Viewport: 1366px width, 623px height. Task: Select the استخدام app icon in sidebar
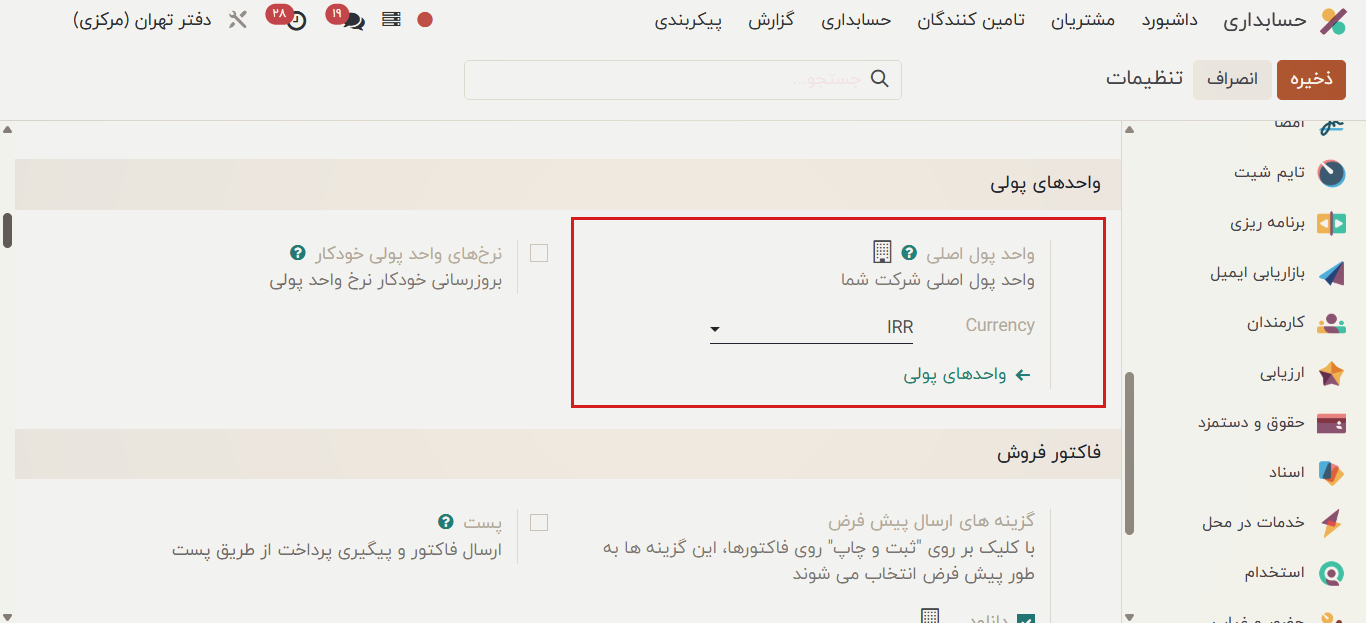click(x=1331, y=573)
